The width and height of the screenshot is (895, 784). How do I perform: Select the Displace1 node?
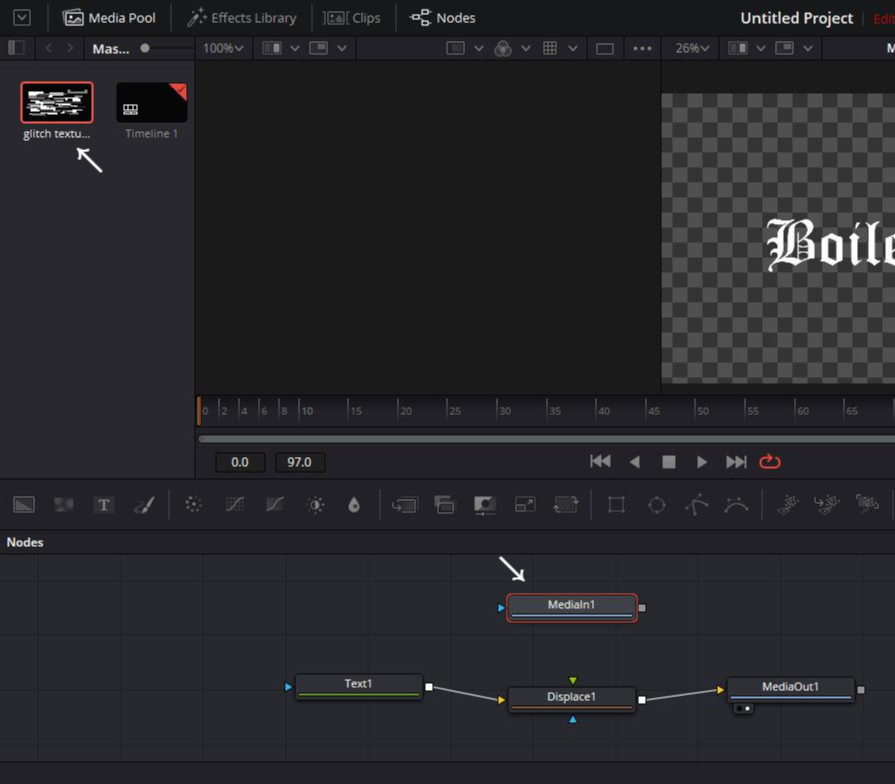pos(571,700)
